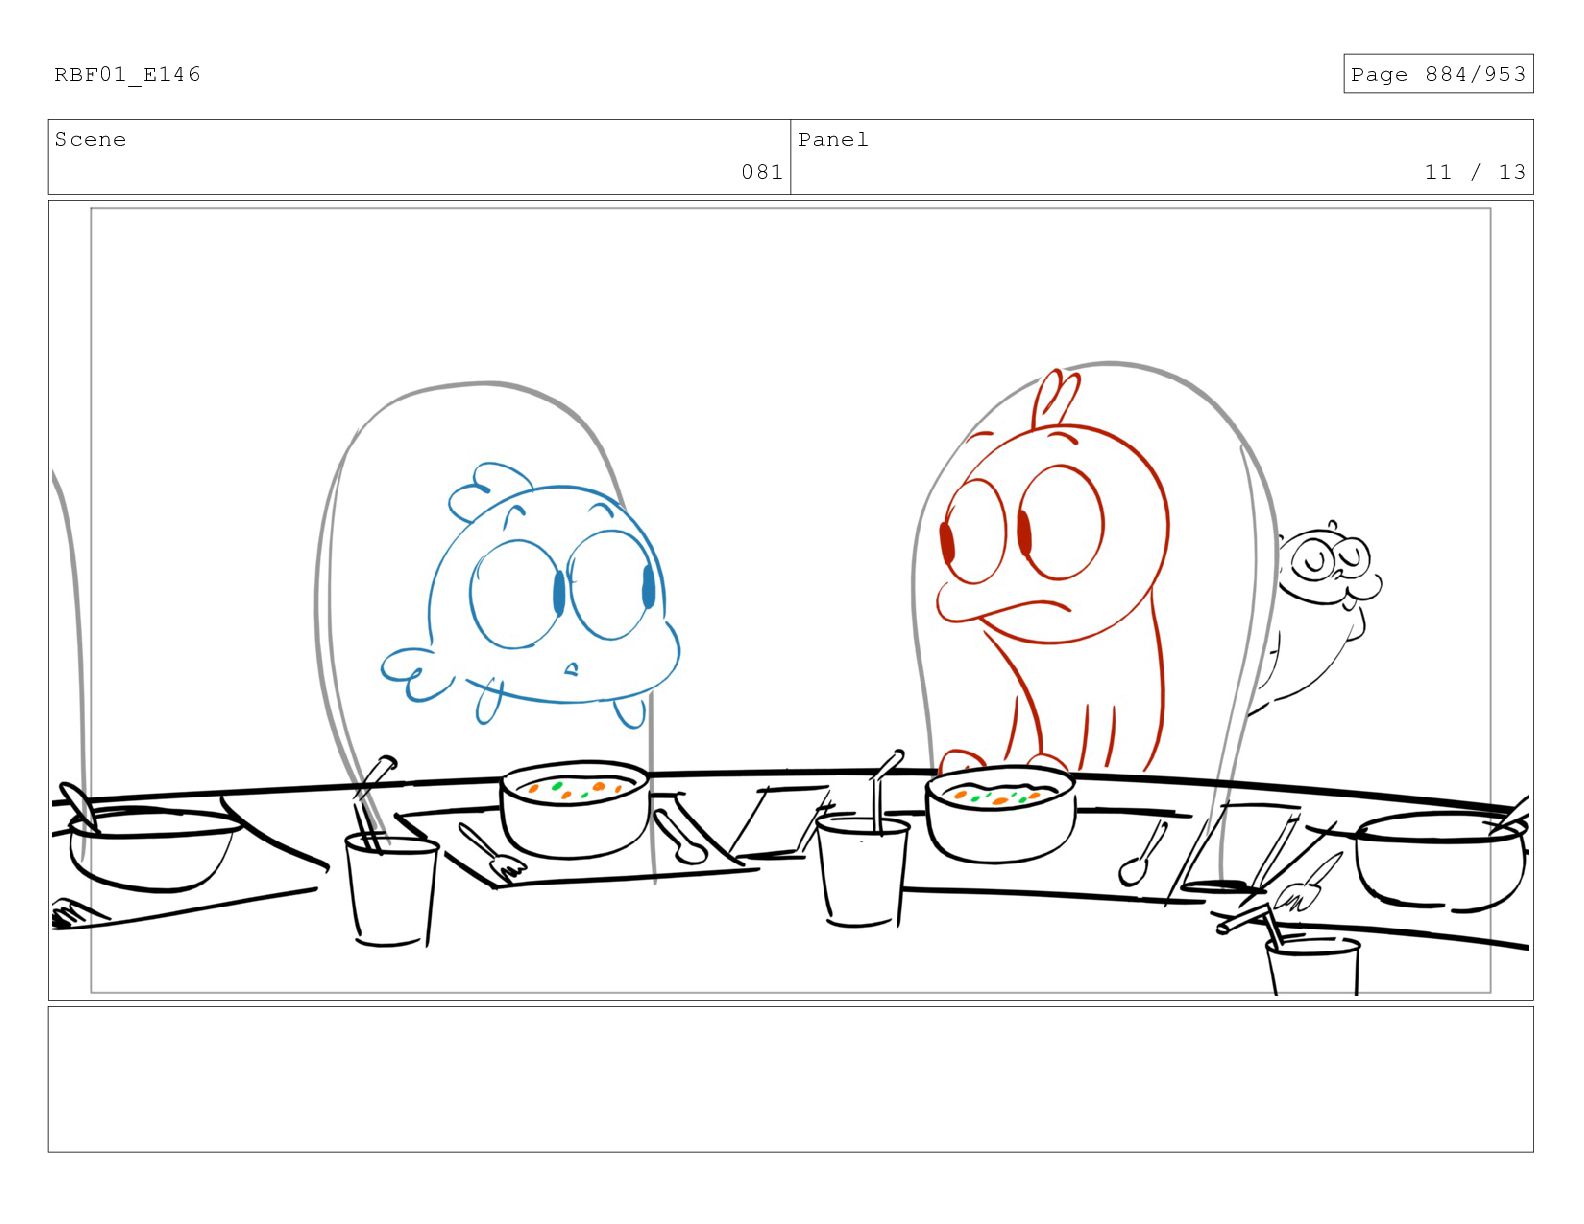Click the Panel label

[833, 140]
